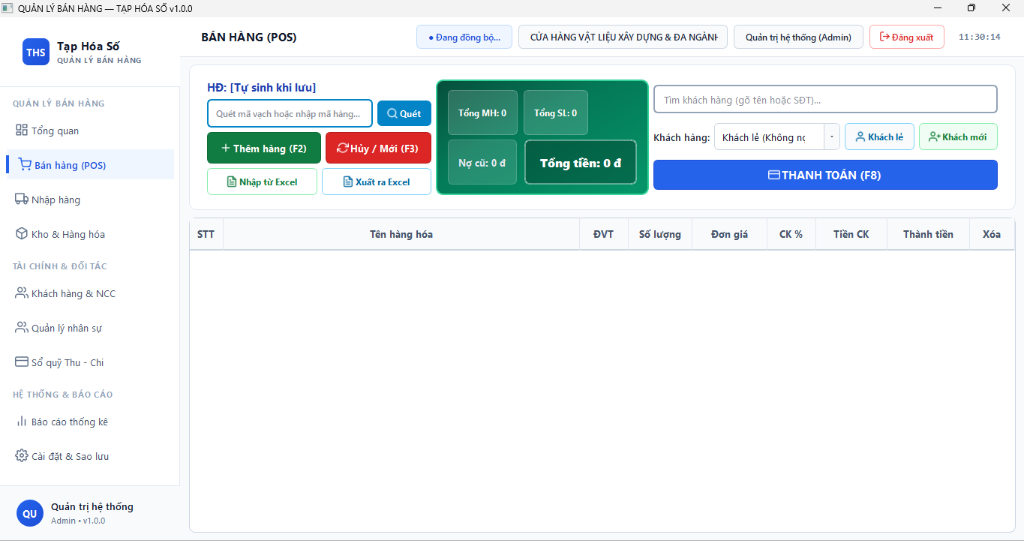Click the Xóa column header
1024x541 pixels.
pyautogui.click(x=991, y=234)
